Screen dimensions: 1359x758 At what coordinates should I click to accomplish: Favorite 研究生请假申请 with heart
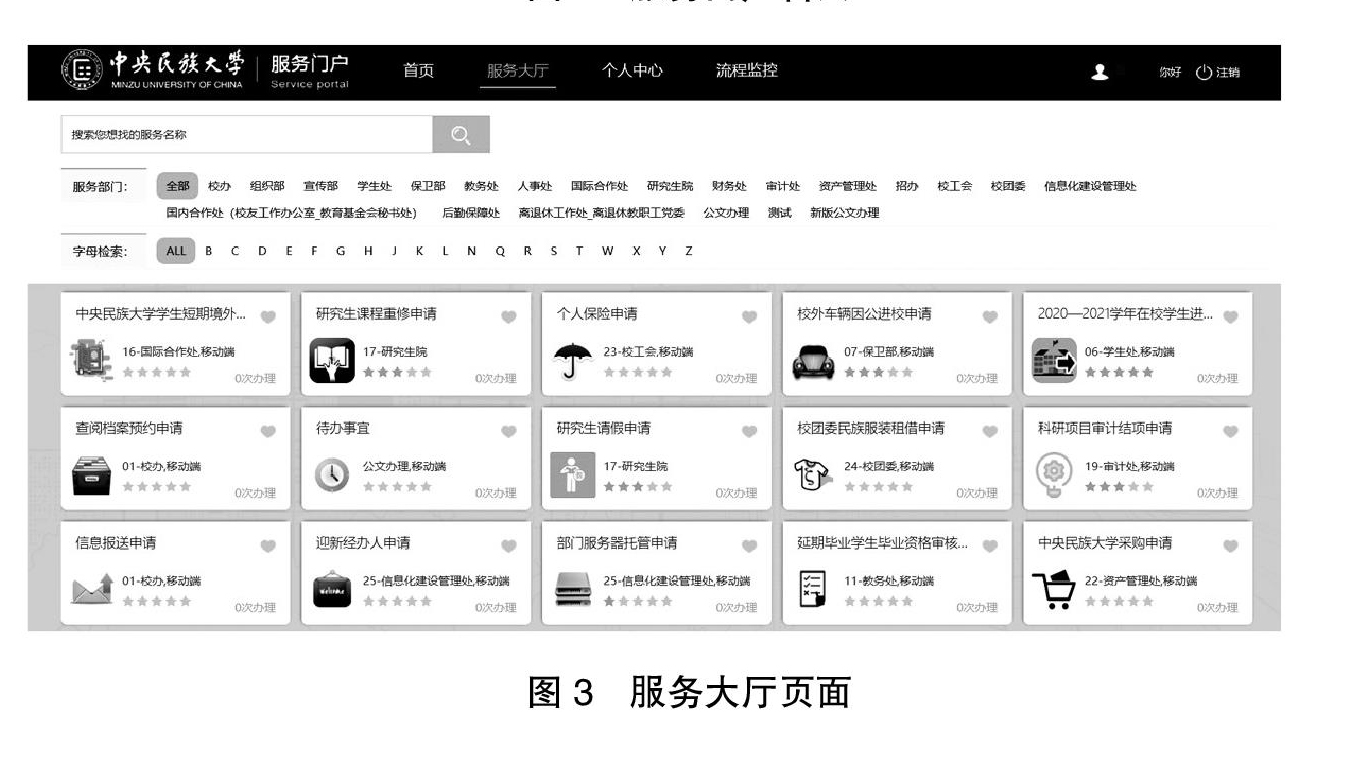tap(749, 431)
